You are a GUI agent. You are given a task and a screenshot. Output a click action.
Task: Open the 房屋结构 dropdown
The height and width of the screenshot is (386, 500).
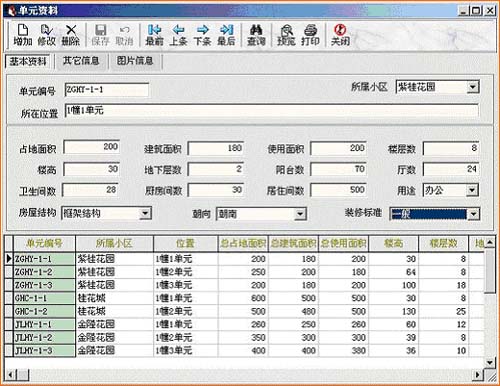point(145,213)
